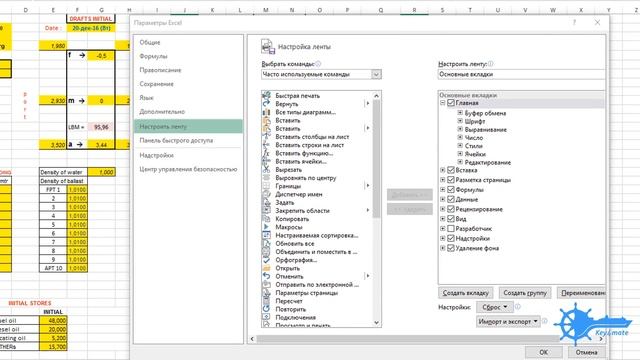Image resolution: width=640 pixels, height=360 pixels.
Task: Open the Правописание options category
Action: (160, 70)
